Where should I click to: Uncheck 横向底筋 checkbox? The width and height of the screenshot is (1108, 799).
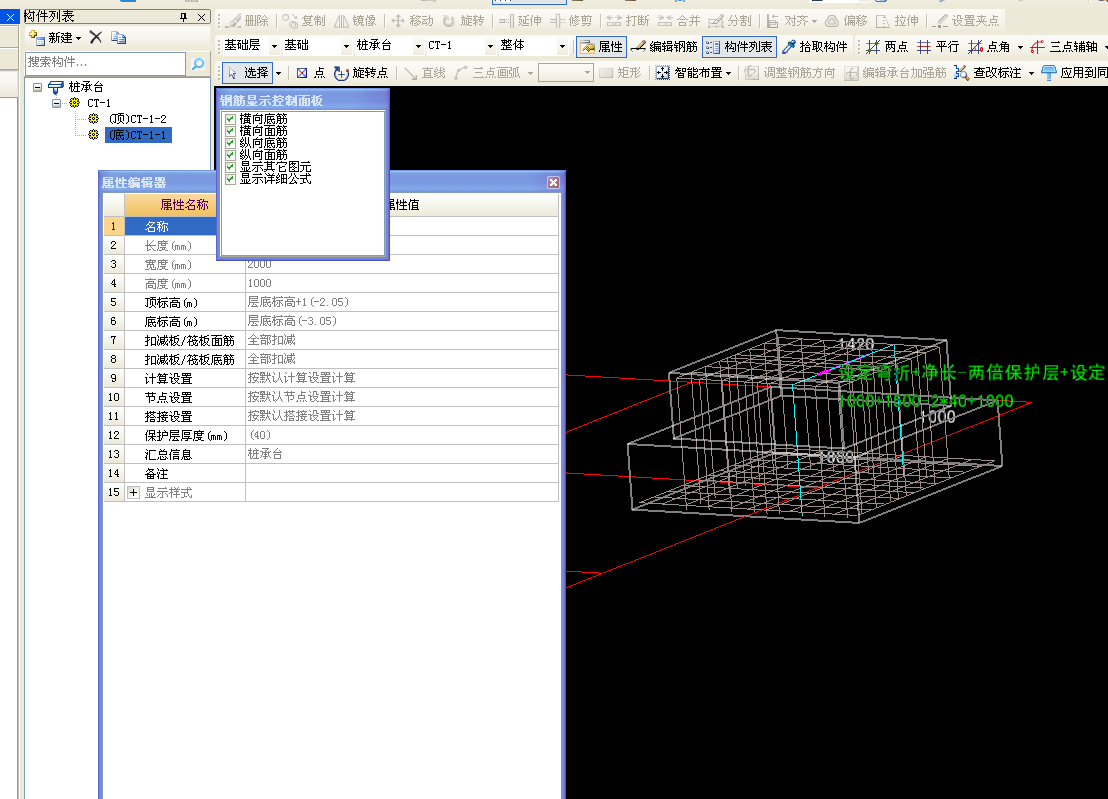(230, 119)
